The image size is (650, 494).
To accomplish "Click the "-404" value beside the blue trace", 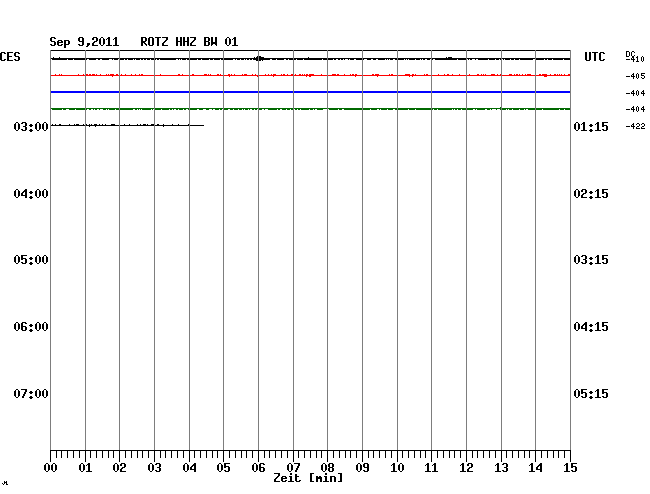I will (x=635, y=93).
